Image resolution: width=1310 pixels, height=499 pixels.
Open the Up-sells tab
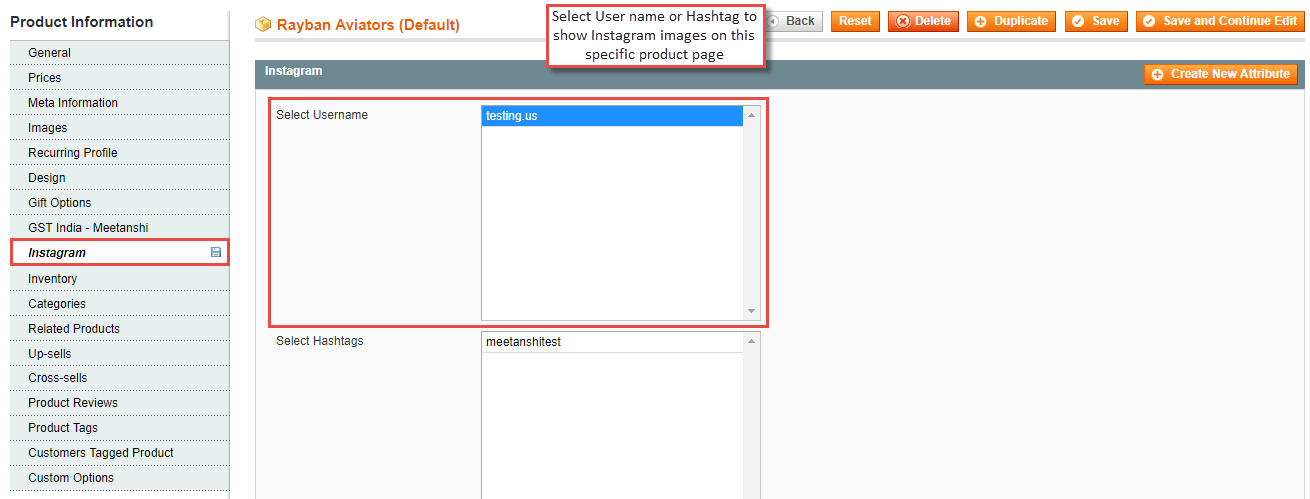point(119,354)
